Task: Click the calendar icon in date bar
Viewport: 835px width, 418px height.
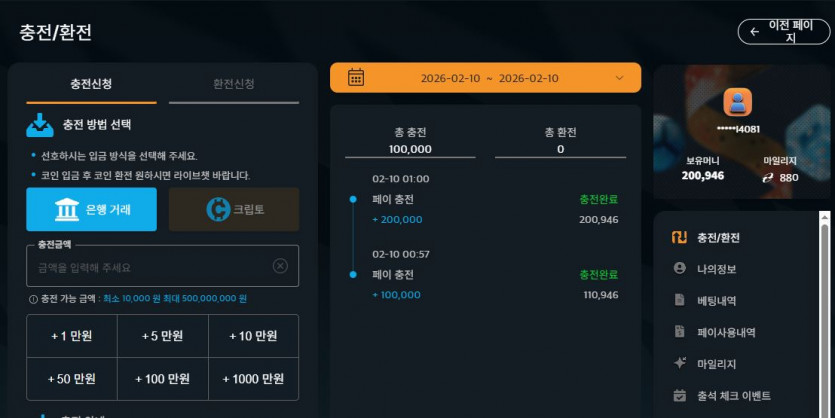Action: 356,78
